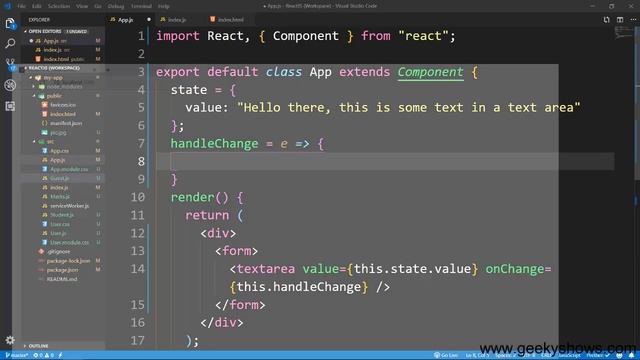Screen dimensions: 640x360
Task: Open the Terminal menu
Action: click(x=141, y=6)
